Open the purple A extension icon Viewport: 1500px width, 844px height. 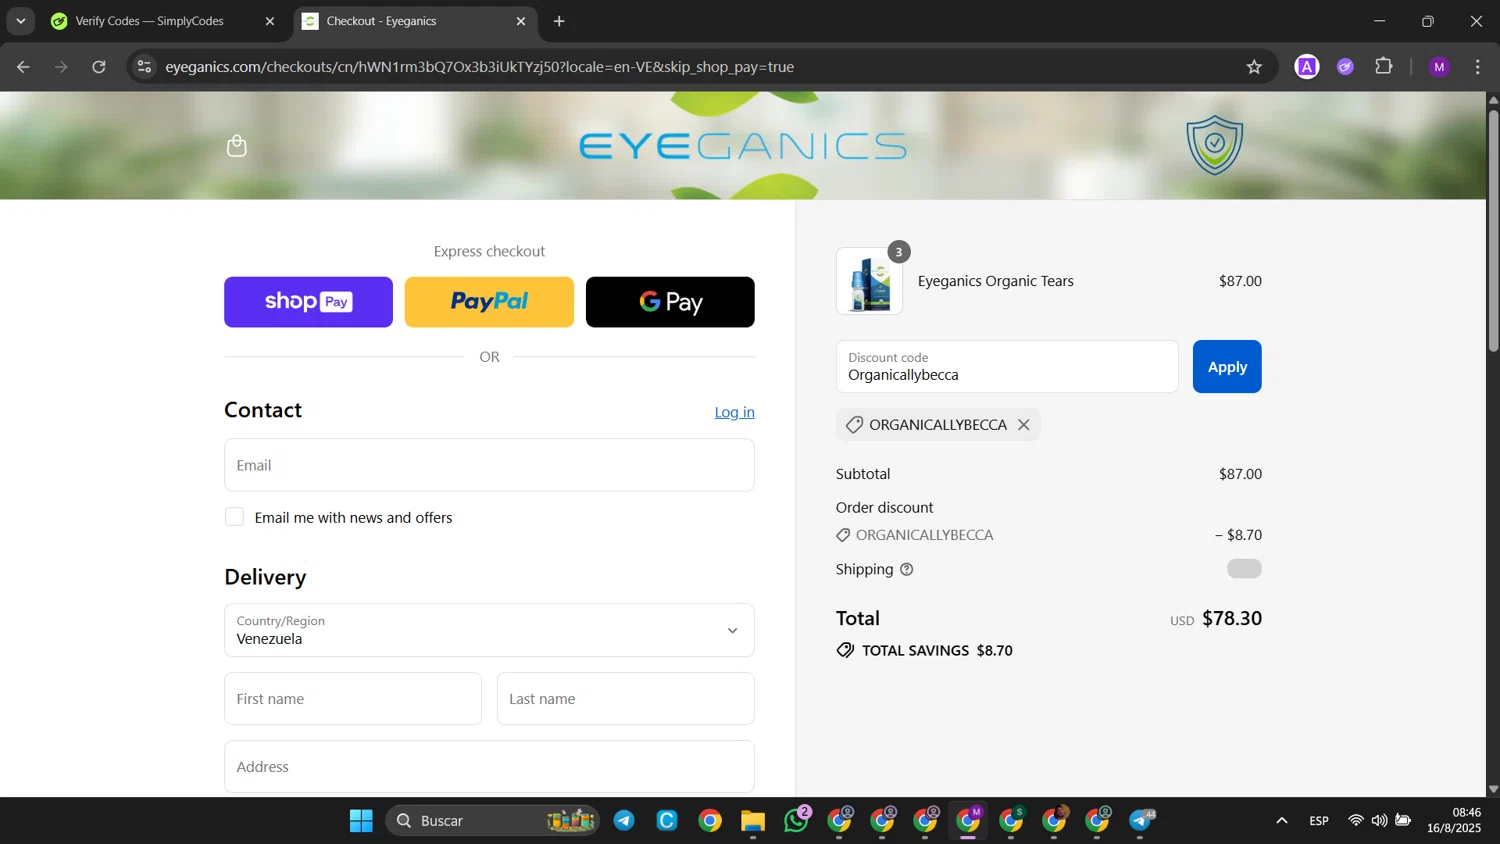click(1307, 67)
